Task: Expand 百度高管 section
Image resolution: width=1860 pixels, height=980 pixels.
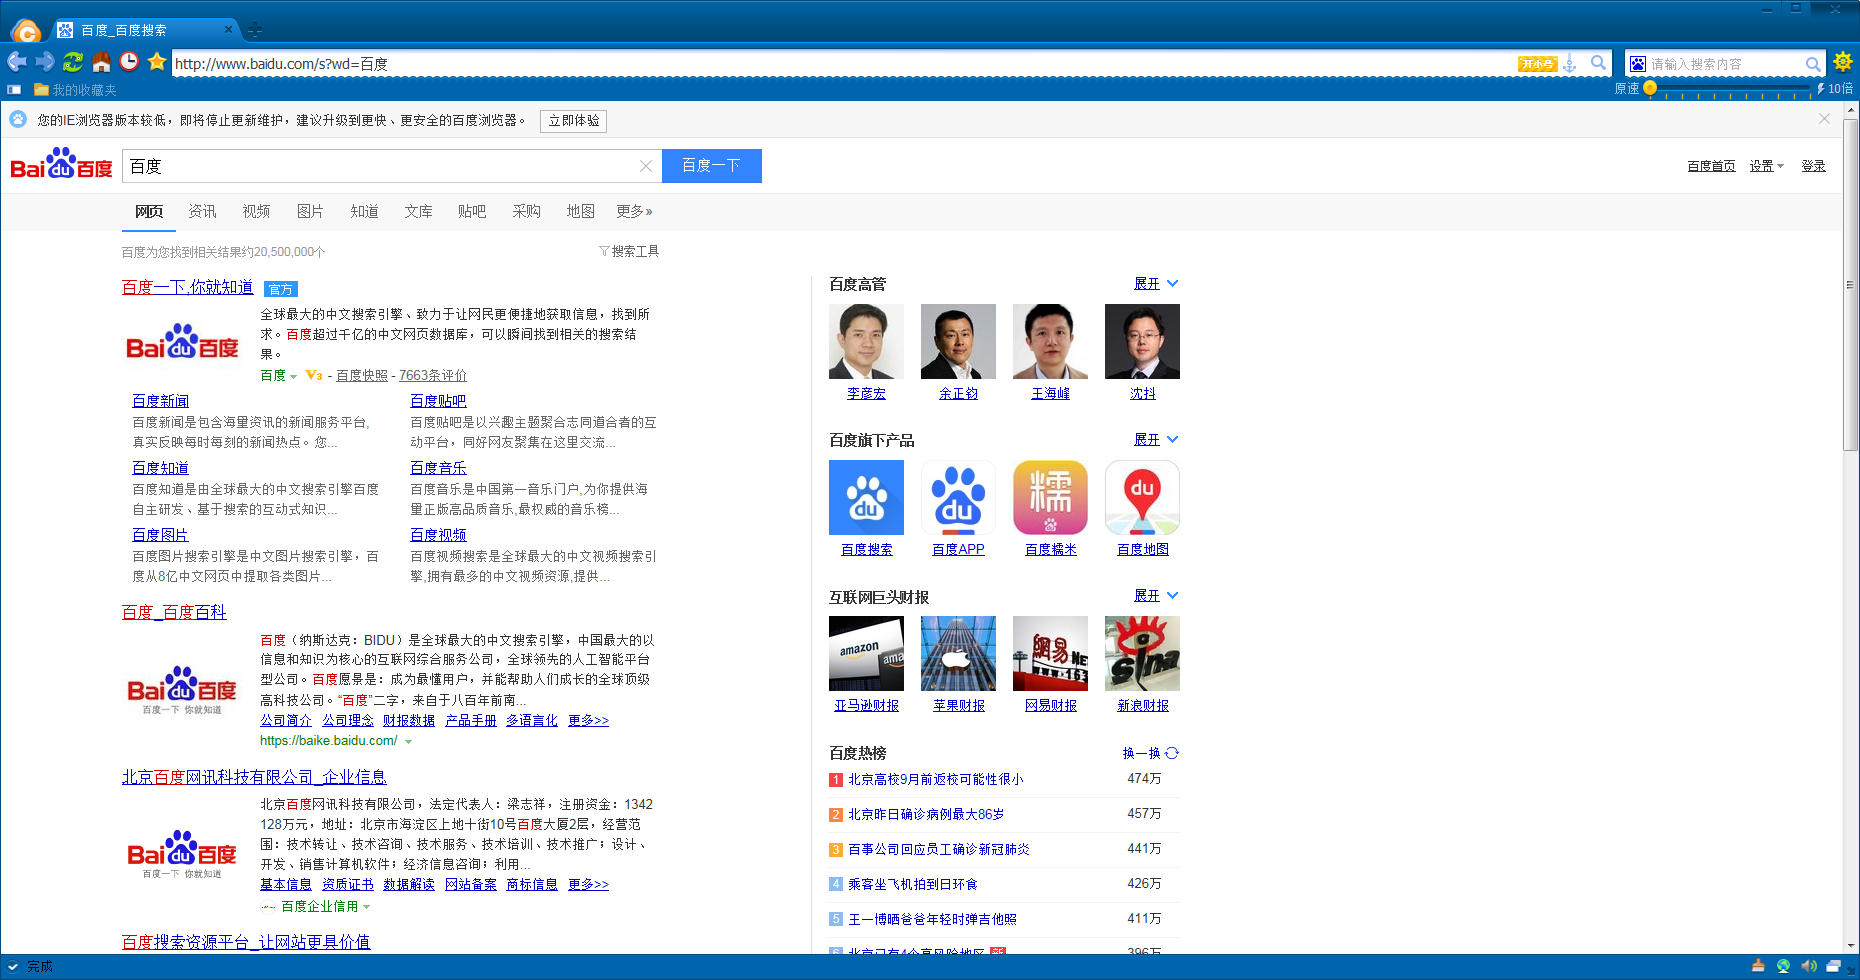Action: [1156, 284]
